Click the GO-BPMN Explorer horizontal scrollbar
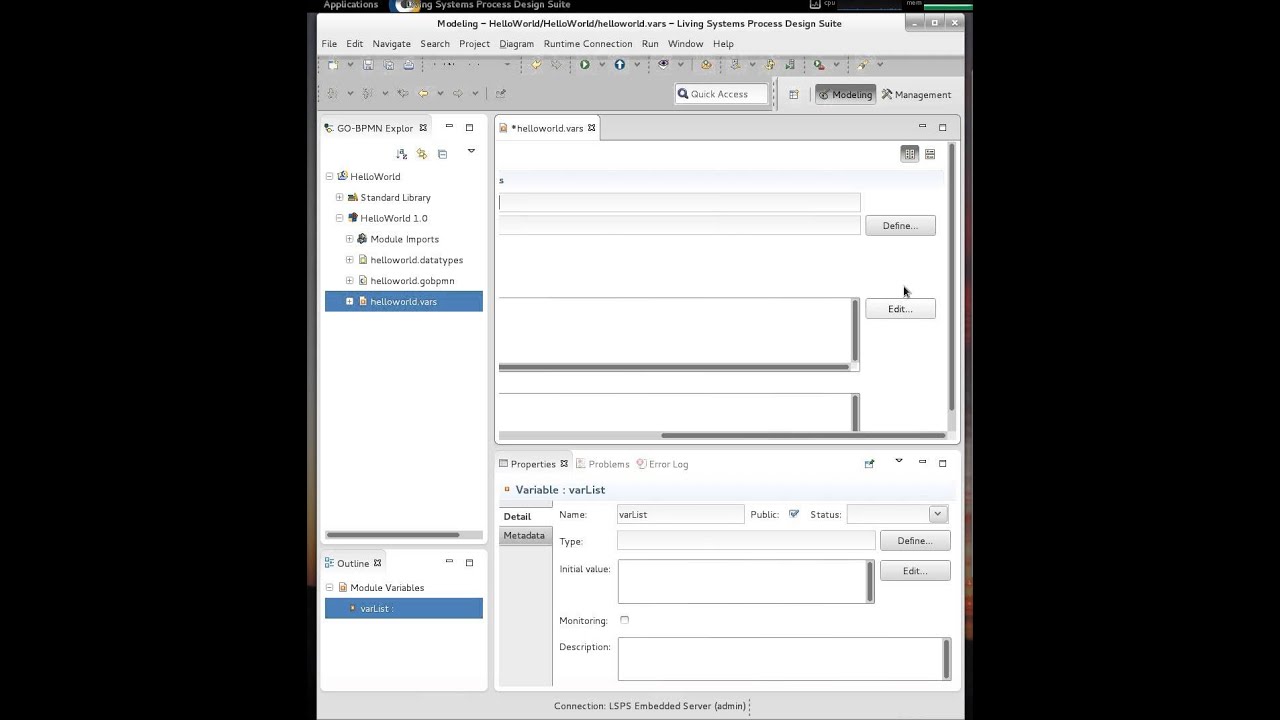 point(393,535)
